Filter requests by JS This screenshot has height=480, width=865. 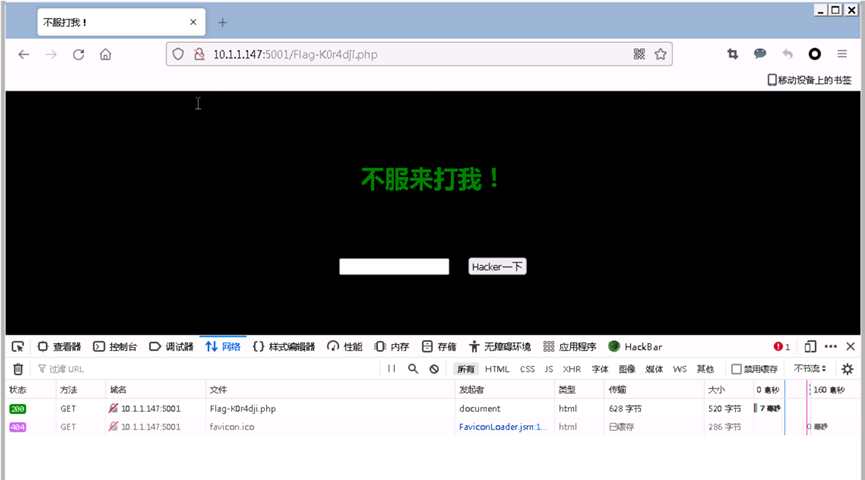click(548, 369)
